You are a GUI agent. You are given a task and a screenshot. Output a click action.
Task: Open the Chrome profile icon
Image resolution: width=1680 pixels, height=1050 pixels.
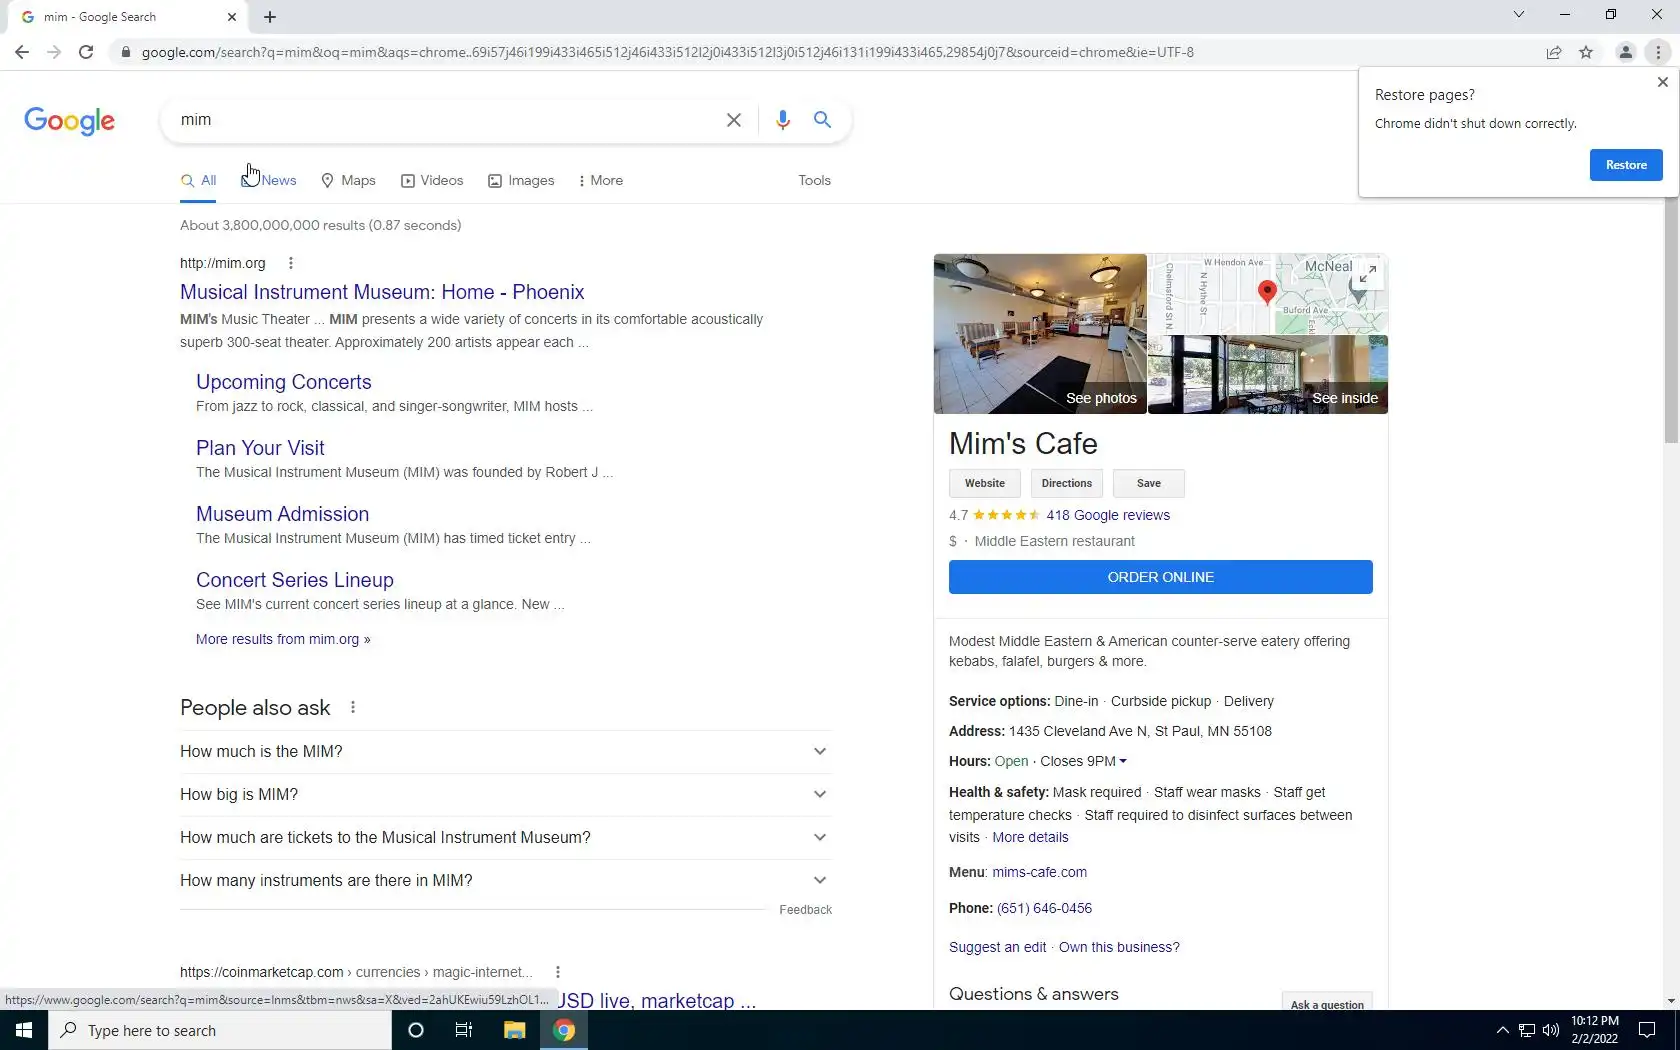1626,52
